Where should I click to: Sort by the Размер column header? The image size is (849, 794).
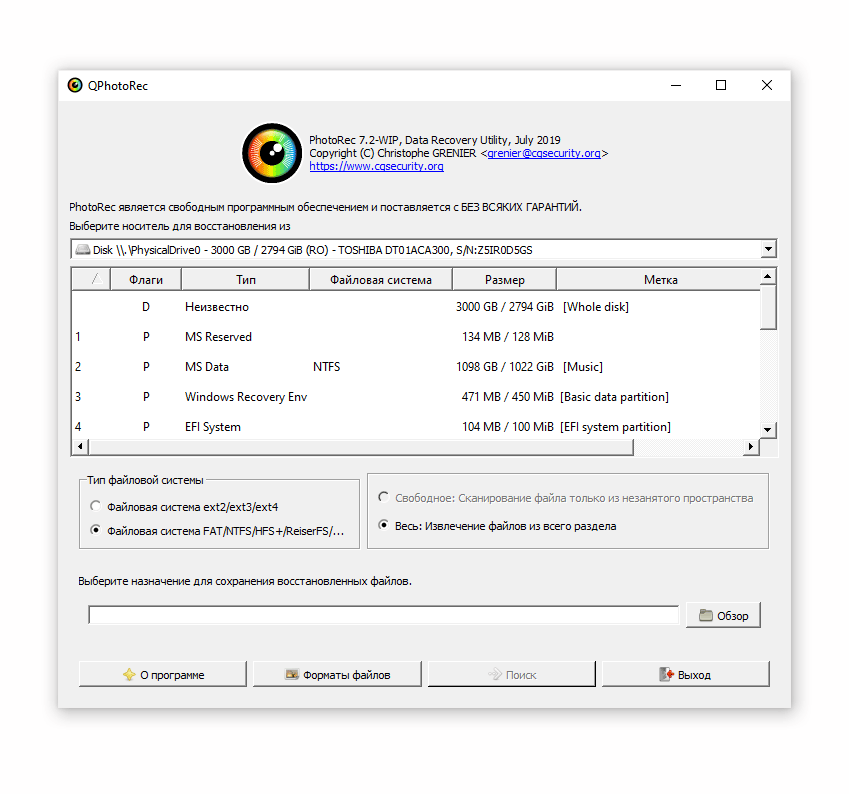coord(505,280)
